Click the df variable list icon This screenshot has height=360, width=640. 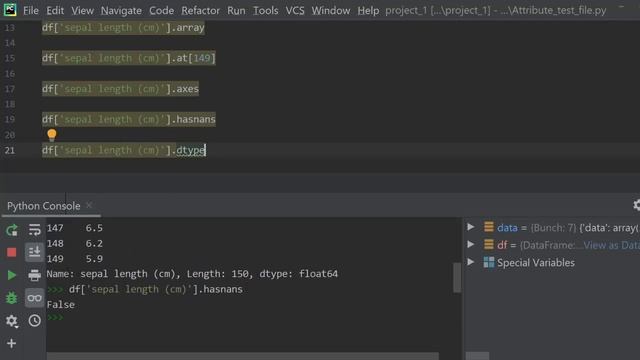(489, 244)
